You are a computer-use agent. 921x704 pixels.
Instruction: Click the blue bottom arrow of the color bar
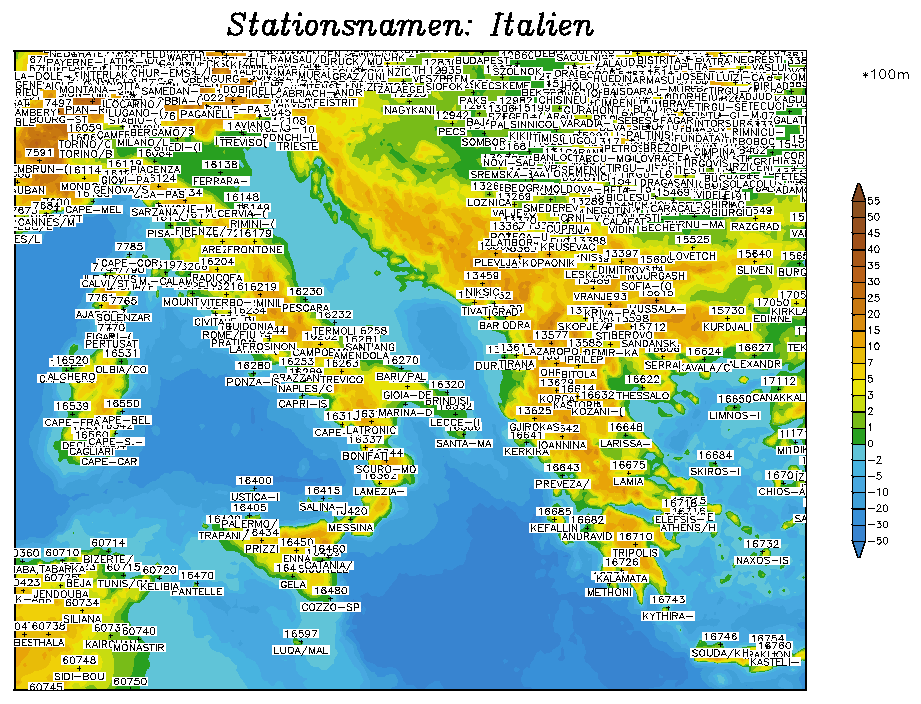(858, 549)
